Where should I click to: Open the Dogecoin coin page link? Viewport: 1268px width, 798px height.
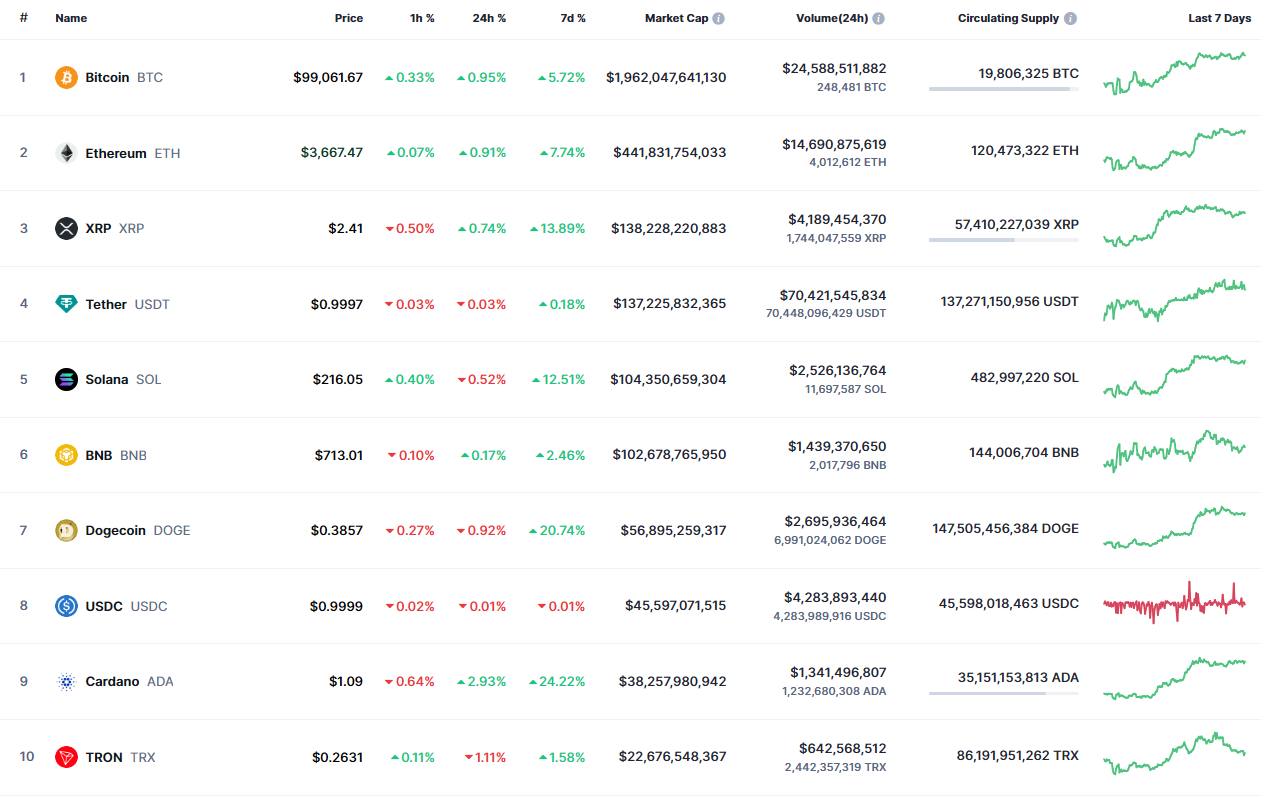click(x=138, y=530)
